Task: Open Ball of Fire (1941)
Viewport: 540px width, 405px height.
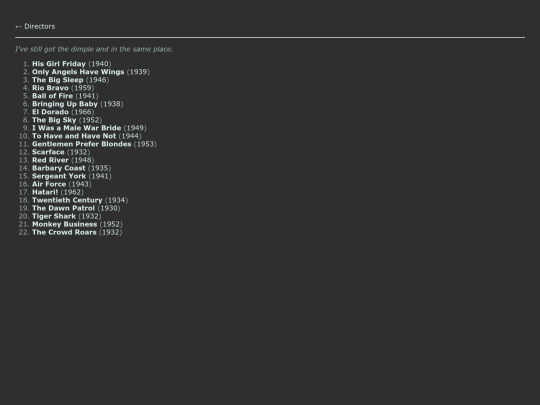Action: tap(52, 96)
